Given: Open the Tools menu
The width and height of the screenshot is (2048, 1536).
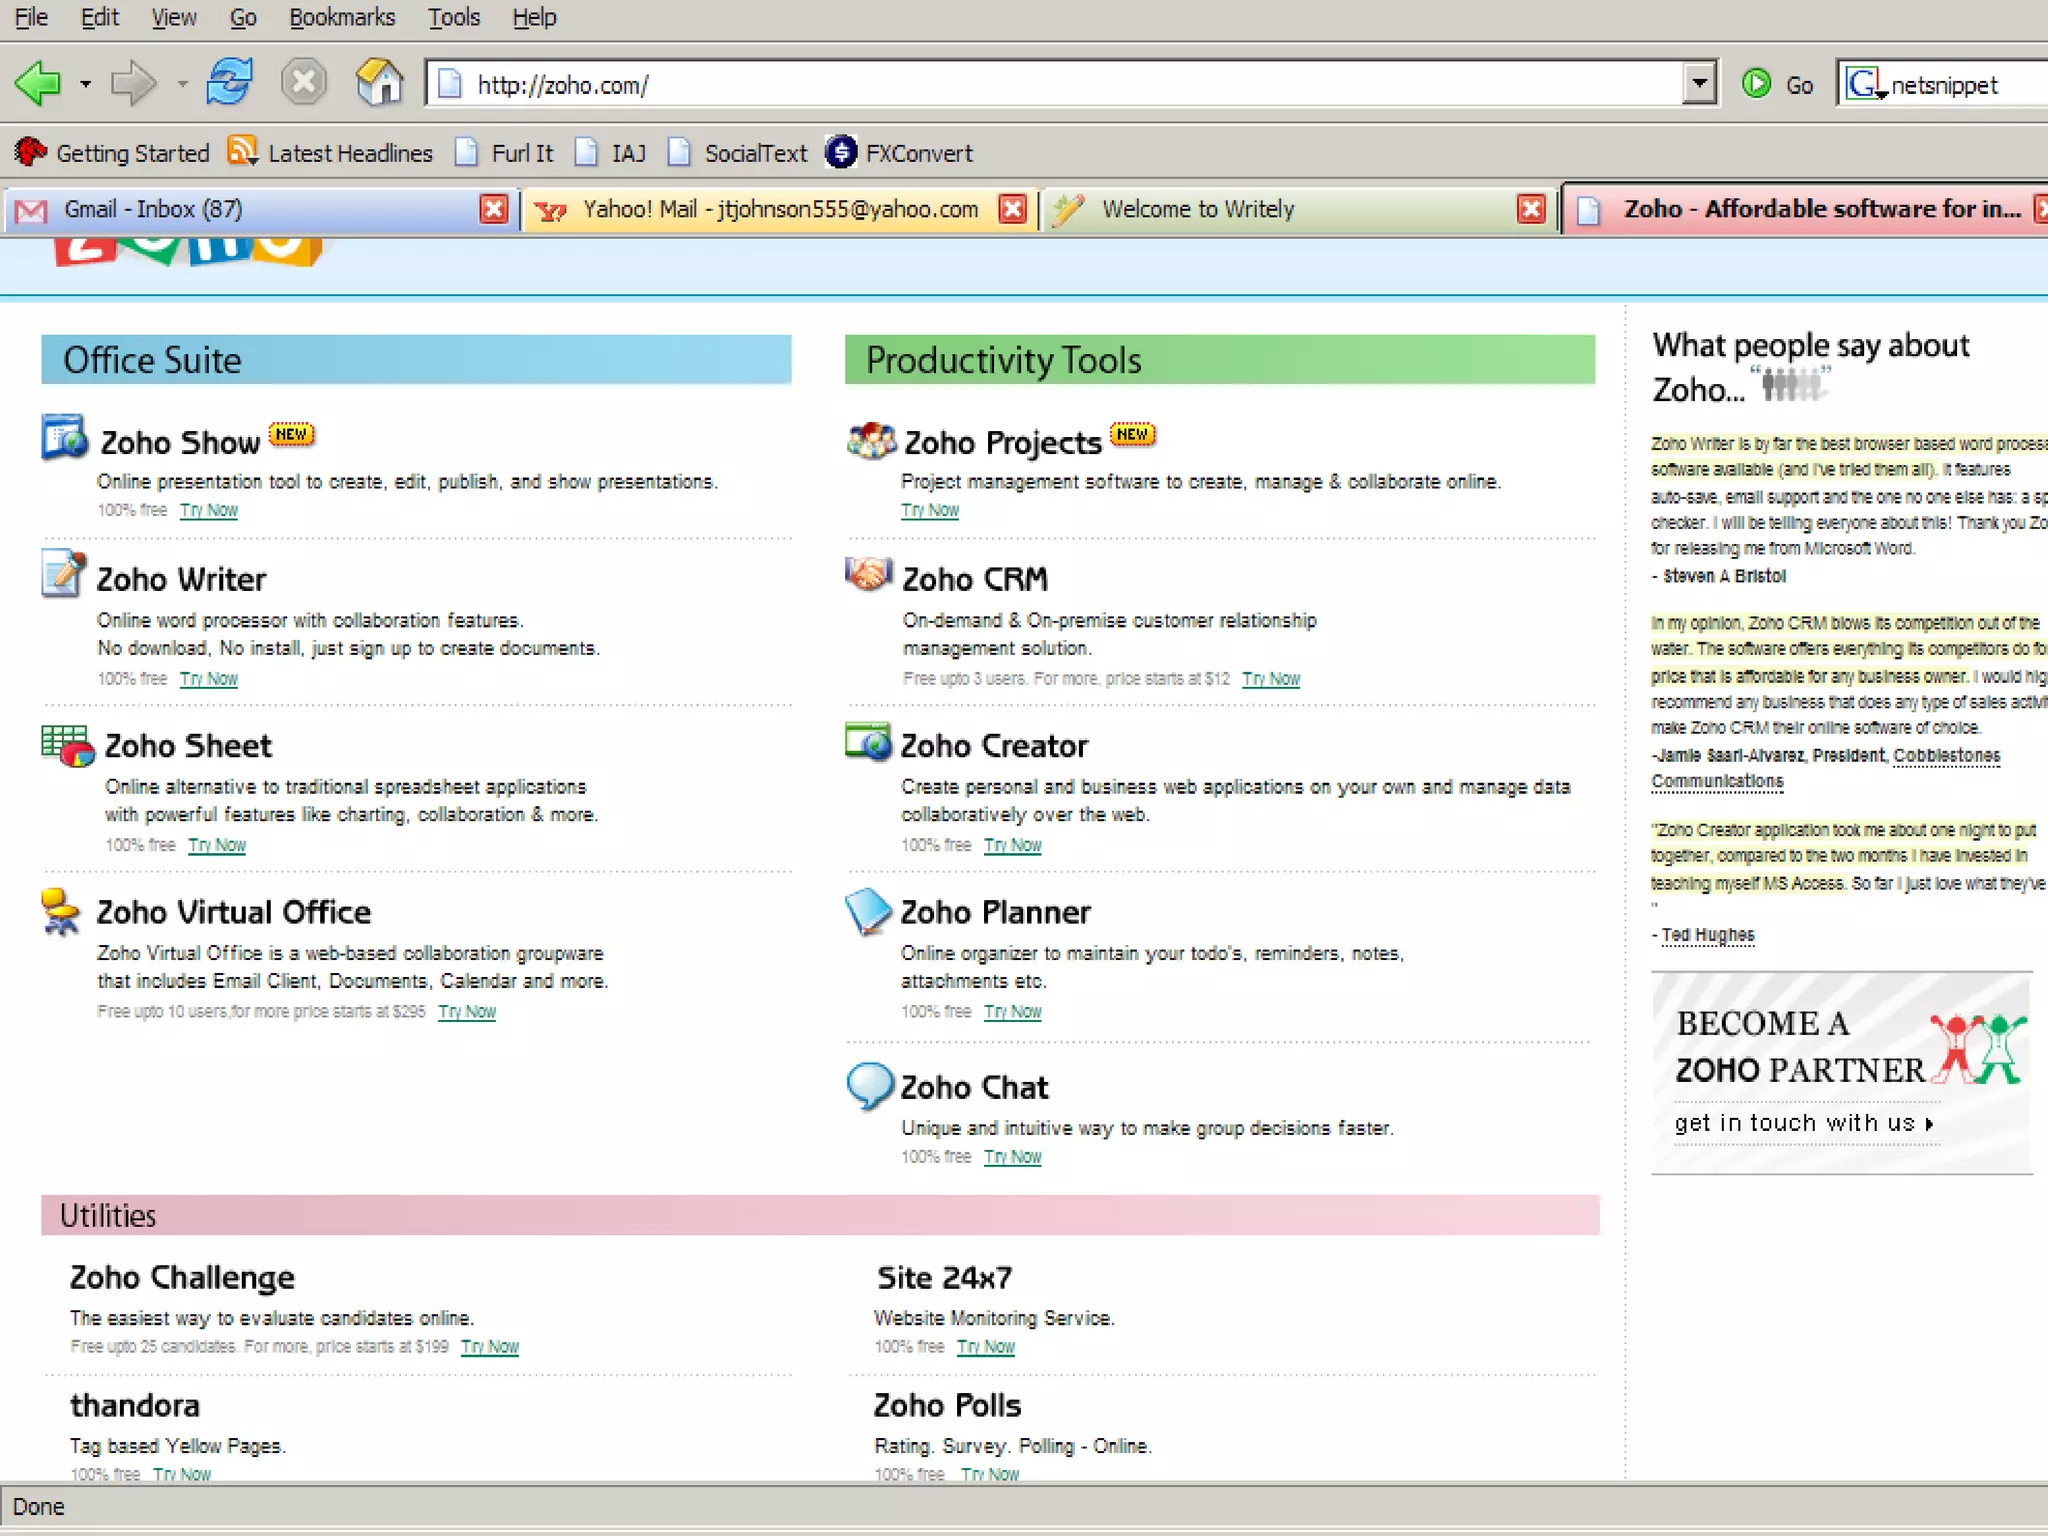Looking at the screenshot, I should coord(454,18).
